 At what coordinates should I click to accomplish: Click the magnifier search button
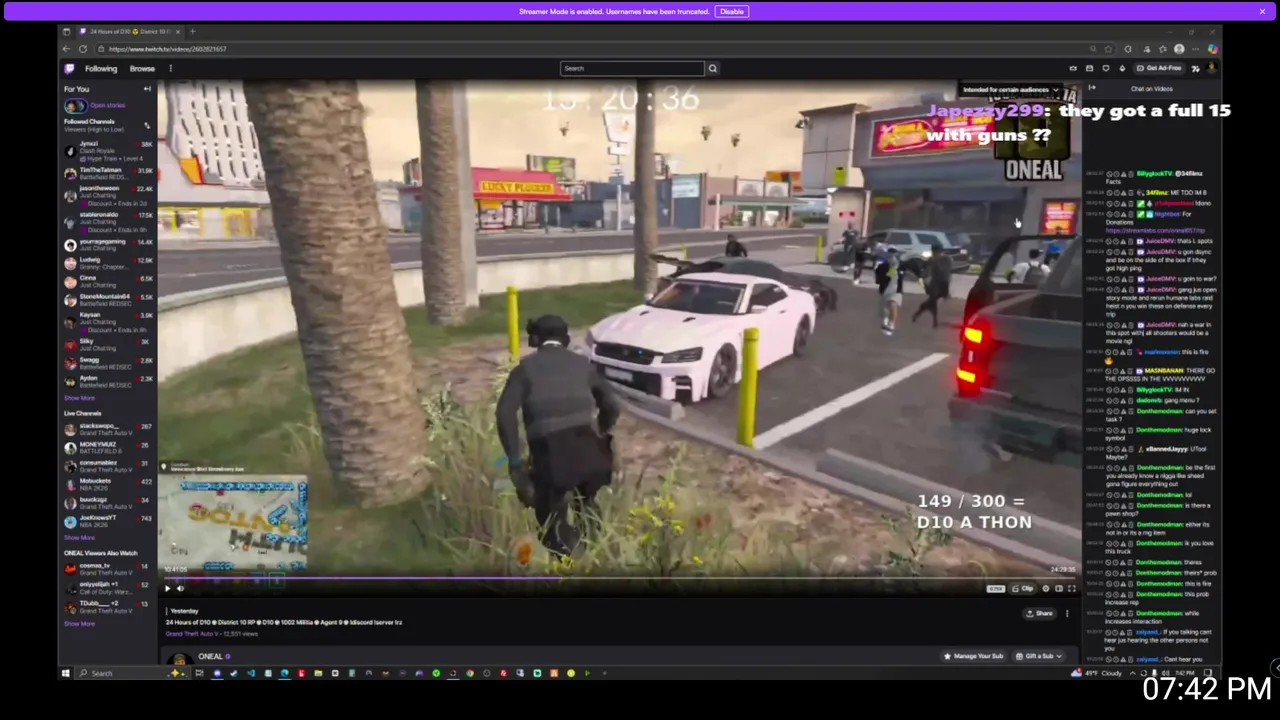pos(713,68)
